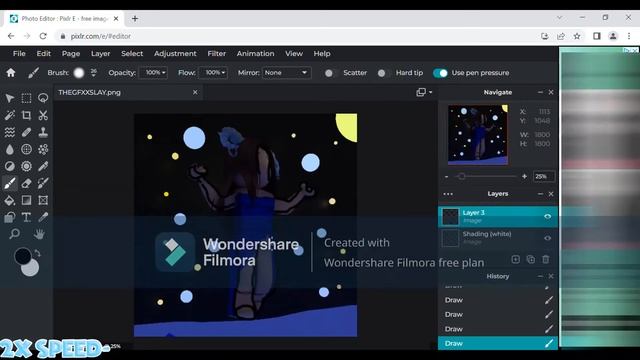Viewport: 640px width, 360px height.
Task: Select the Fill paint bucket tool
Action: [10, 200]
